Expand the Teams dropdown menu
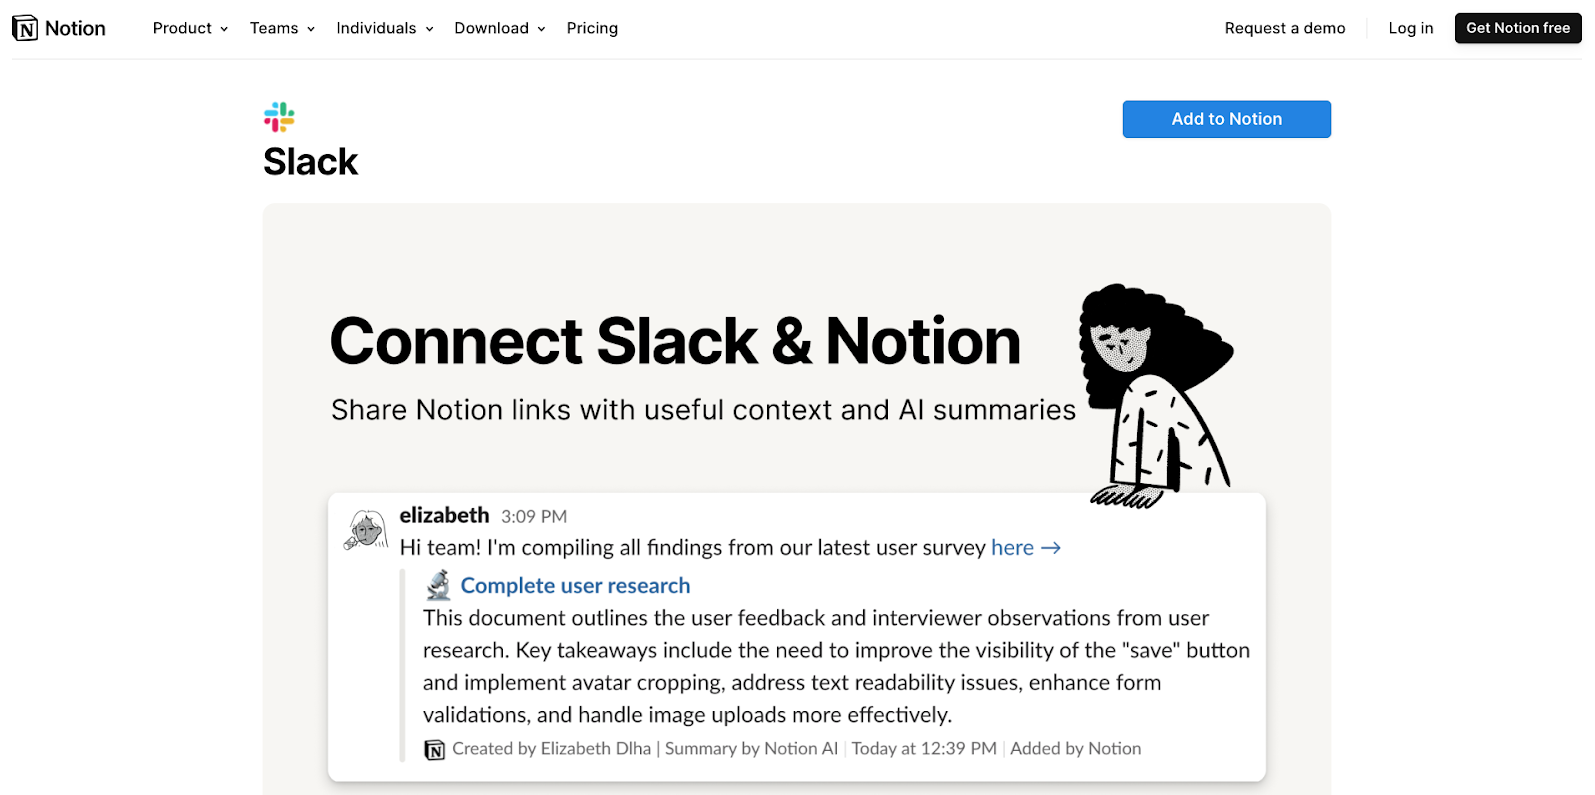Image resolution: width=1595 pixels, height=795 pixels. coord(282,28)
